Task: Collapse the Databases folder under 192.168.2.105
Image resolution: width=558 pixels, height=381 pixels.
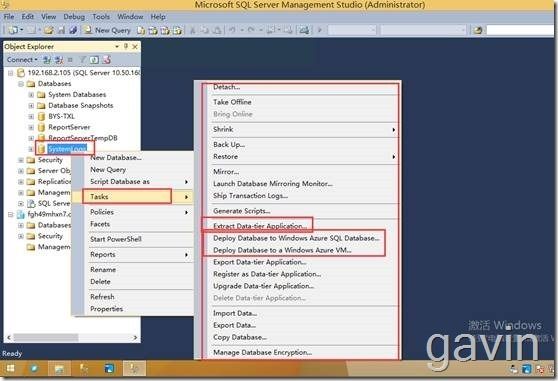Action: (x=21, y=84)
